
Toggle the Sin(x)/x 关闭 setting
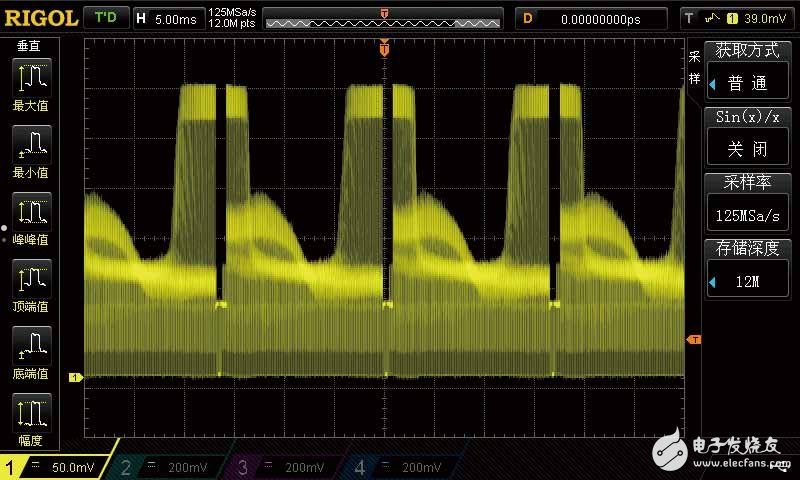(x=745, y=137)
